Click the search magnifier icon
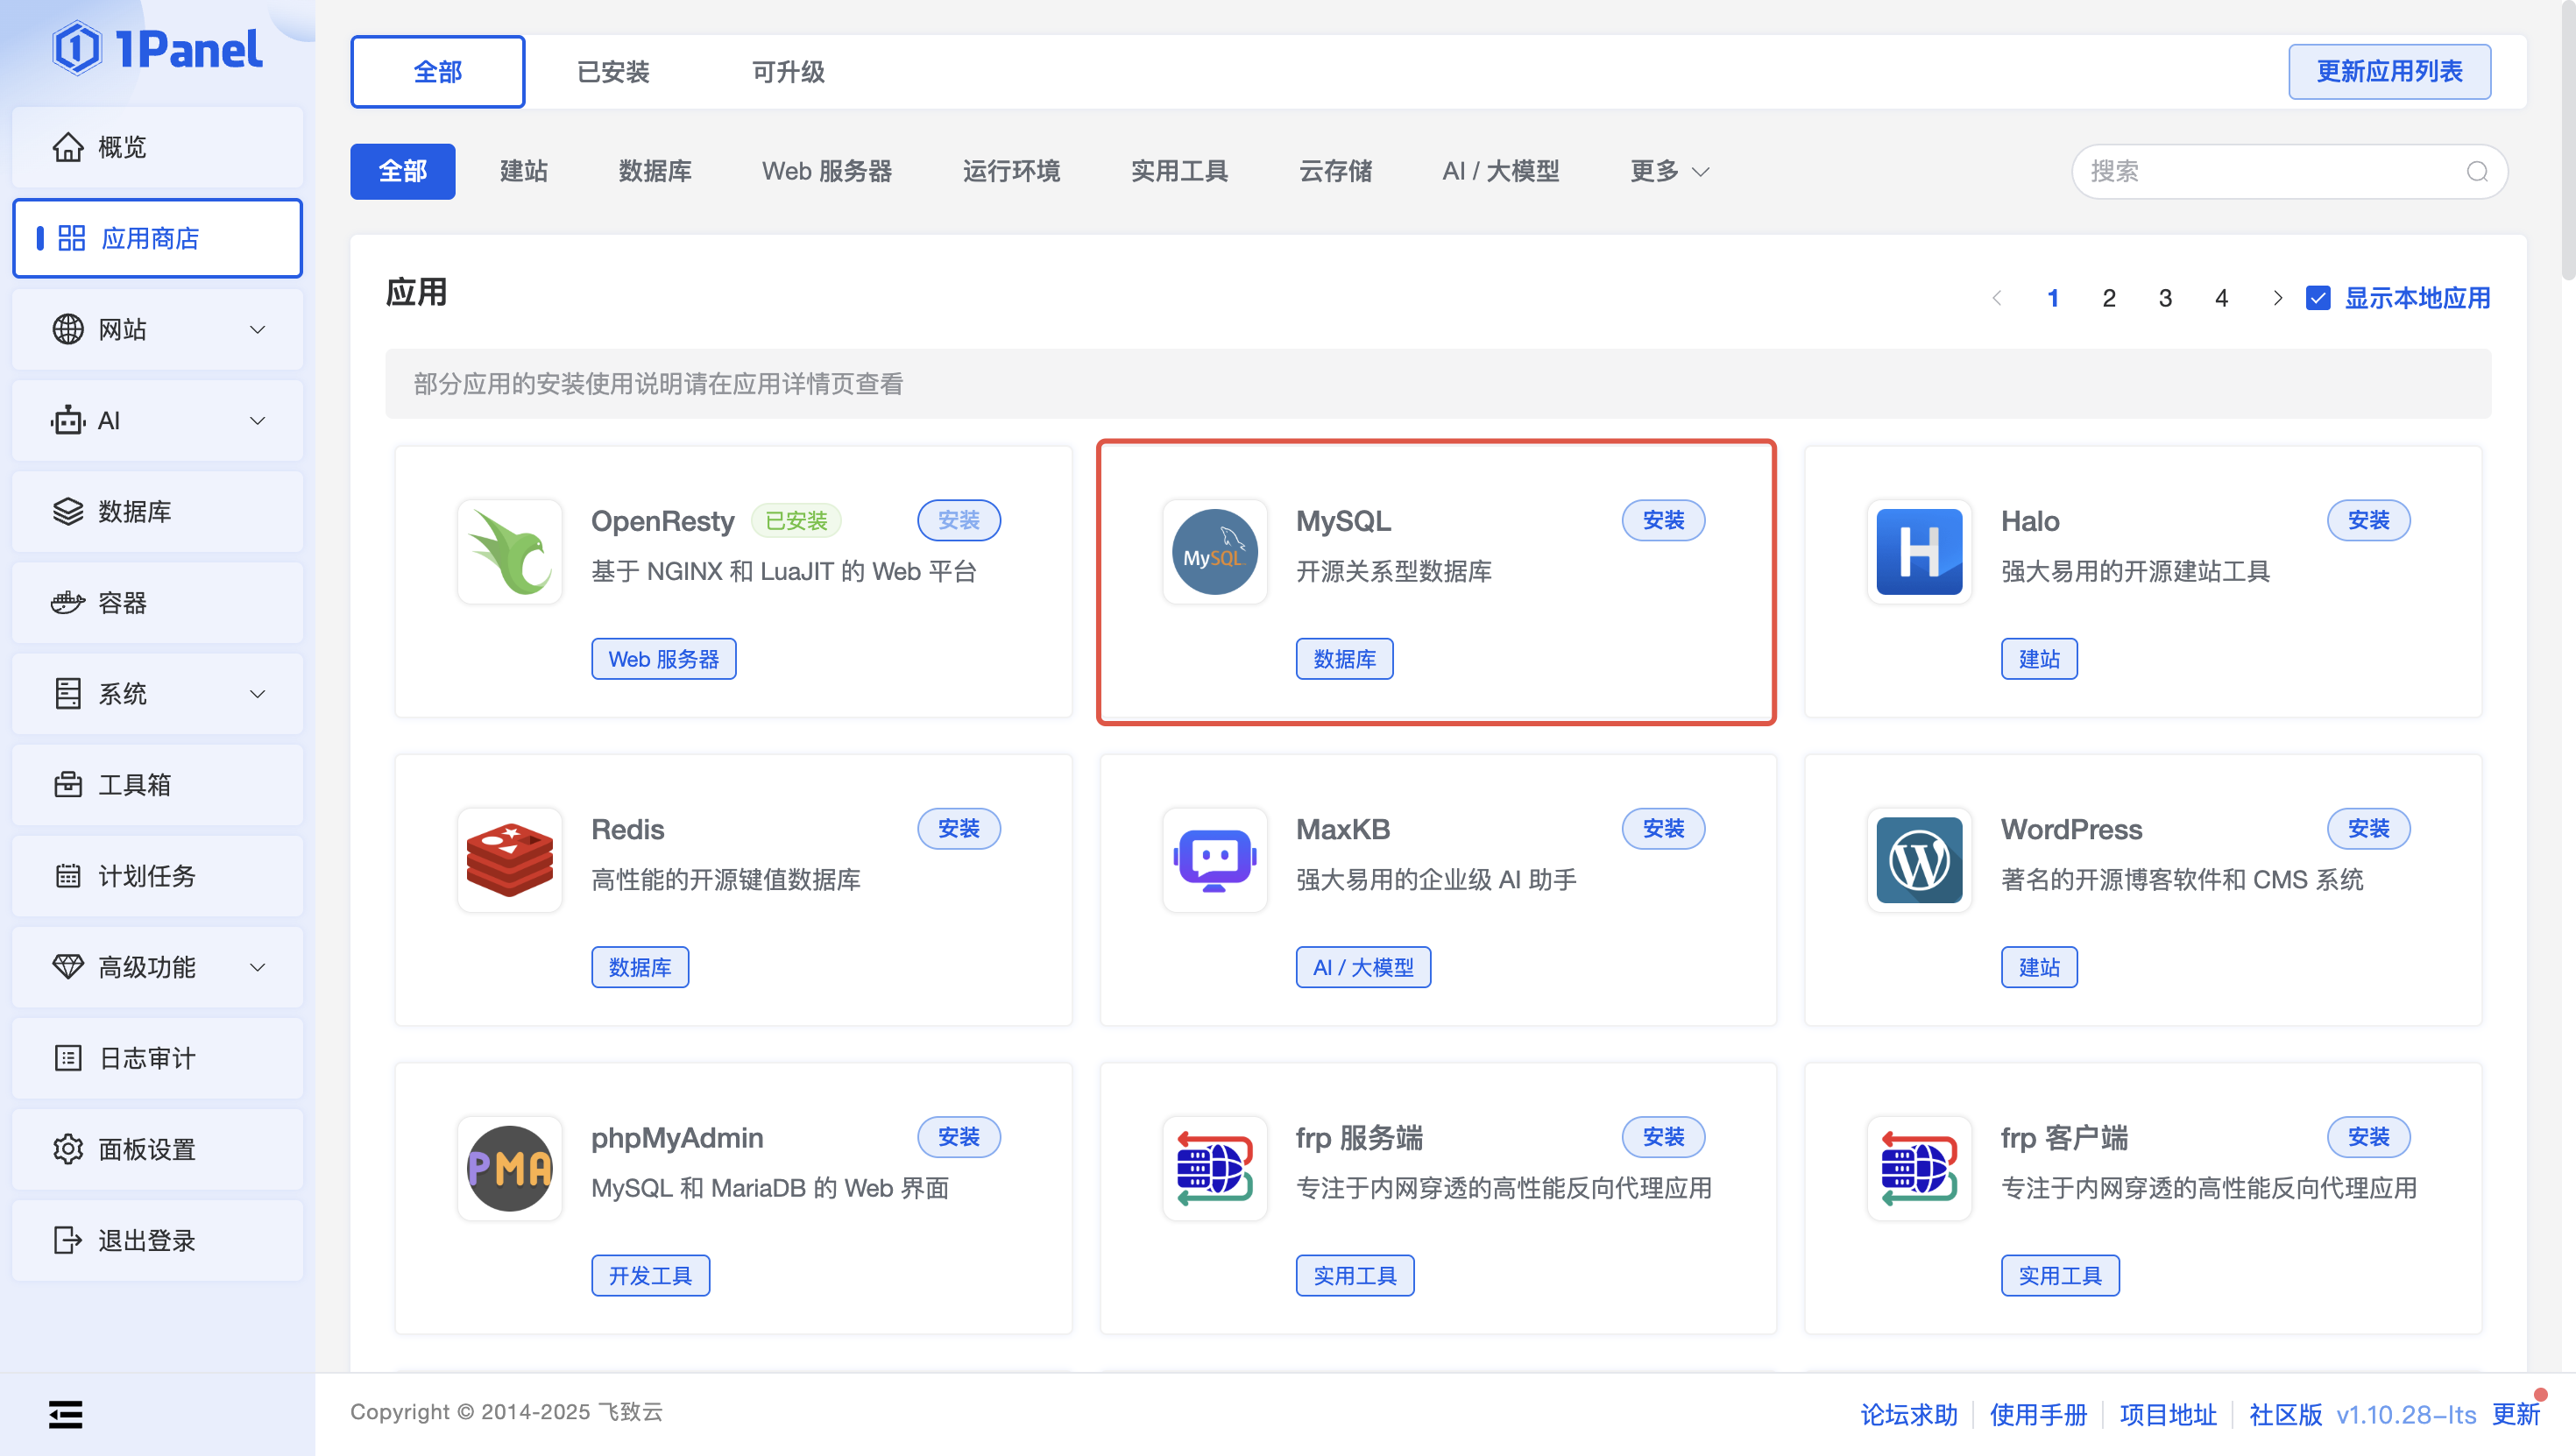Image resolution: width=2576 pixels, height=1456 pixels. click(x=2477, y=171)
